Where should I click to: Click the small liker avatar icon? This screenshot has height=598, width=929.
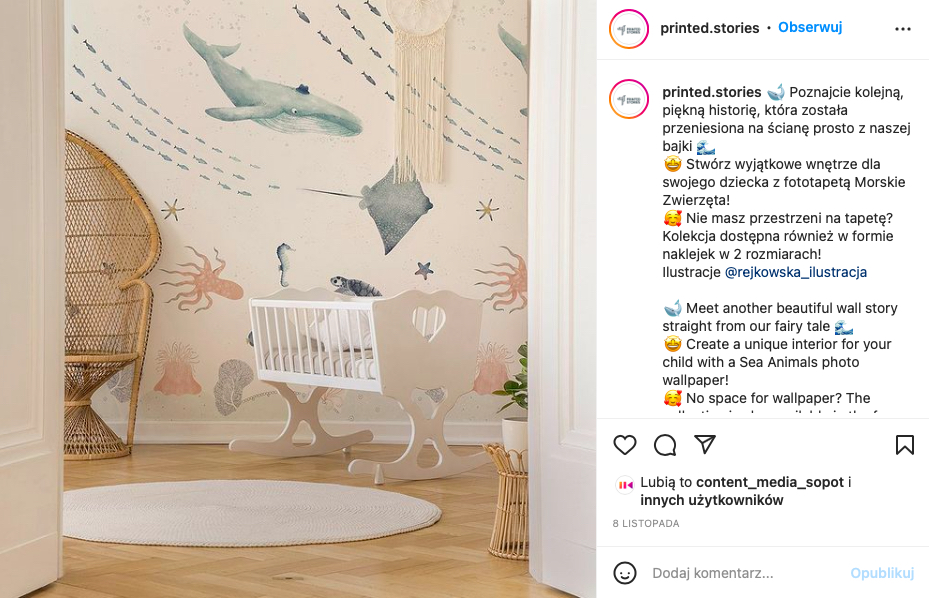point(625,485)
